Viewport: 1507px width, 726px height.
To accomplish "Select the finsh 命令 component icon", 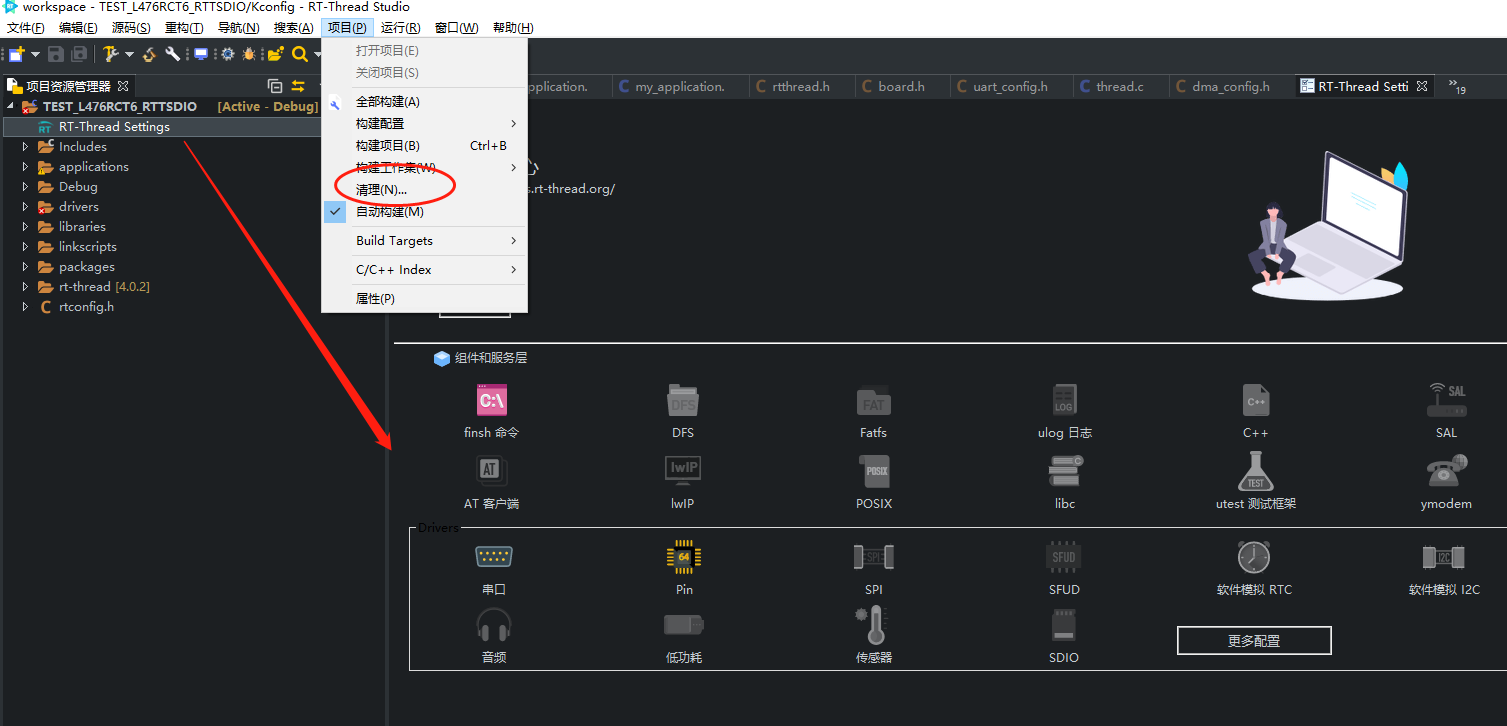I will click(x=491, y=399).
